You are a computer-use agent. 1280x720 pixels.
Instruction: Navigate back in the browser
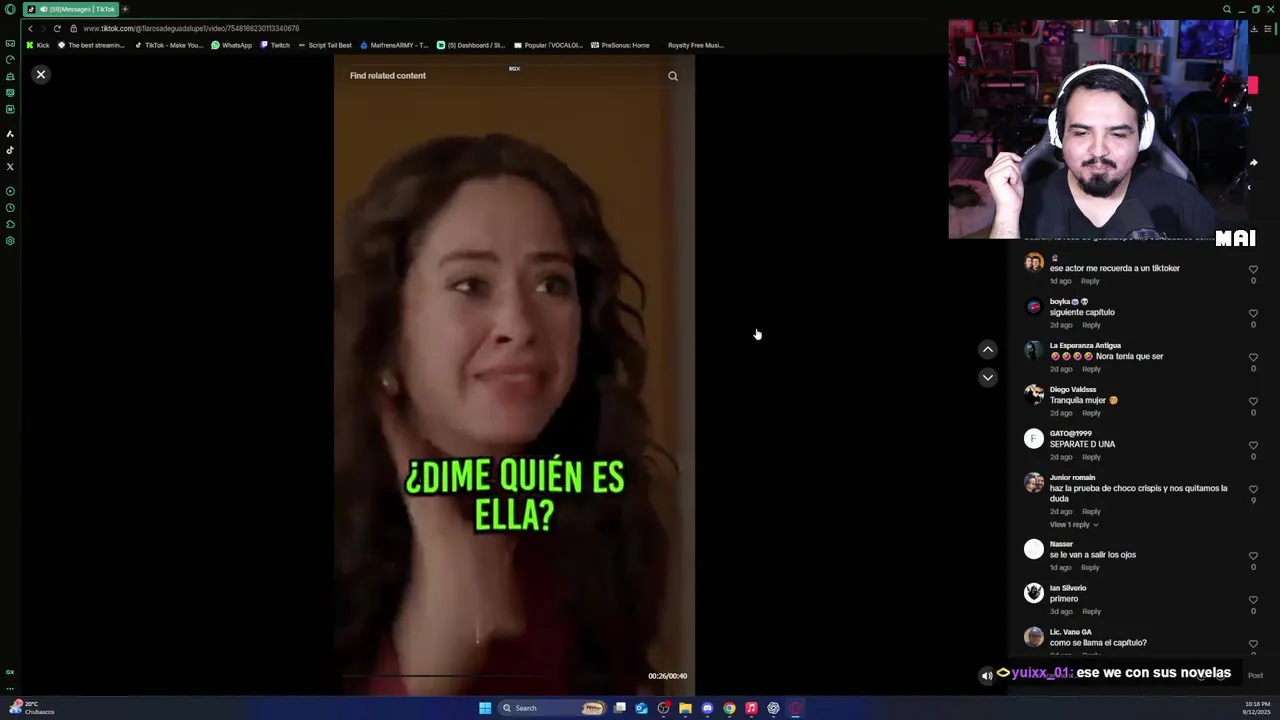(x=30, y=28)
